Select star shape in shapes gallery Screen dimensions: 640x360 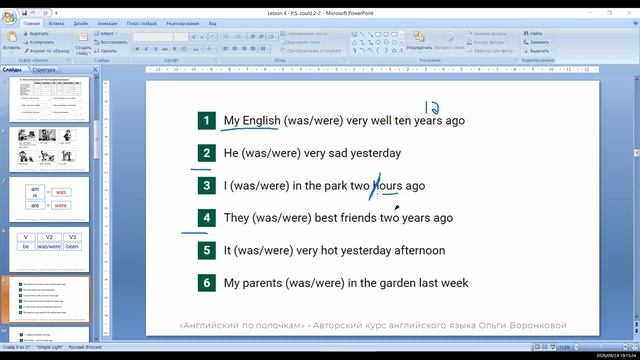point(394,51)
